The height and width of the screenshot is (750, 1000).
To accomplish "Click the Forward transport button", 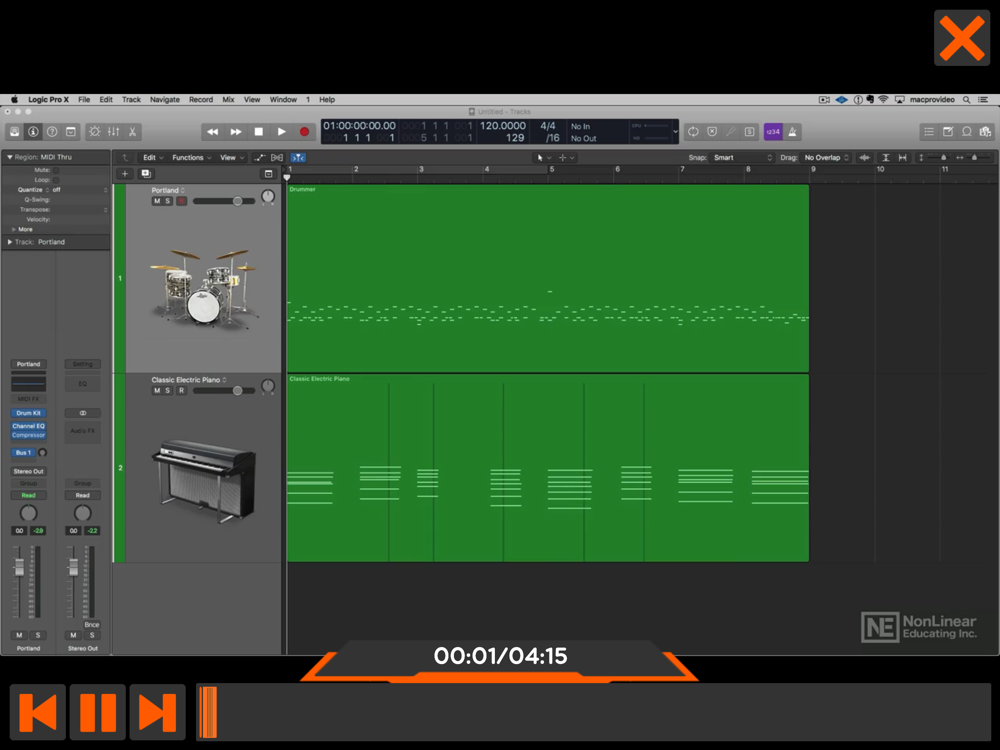I will tap(235, 132).
